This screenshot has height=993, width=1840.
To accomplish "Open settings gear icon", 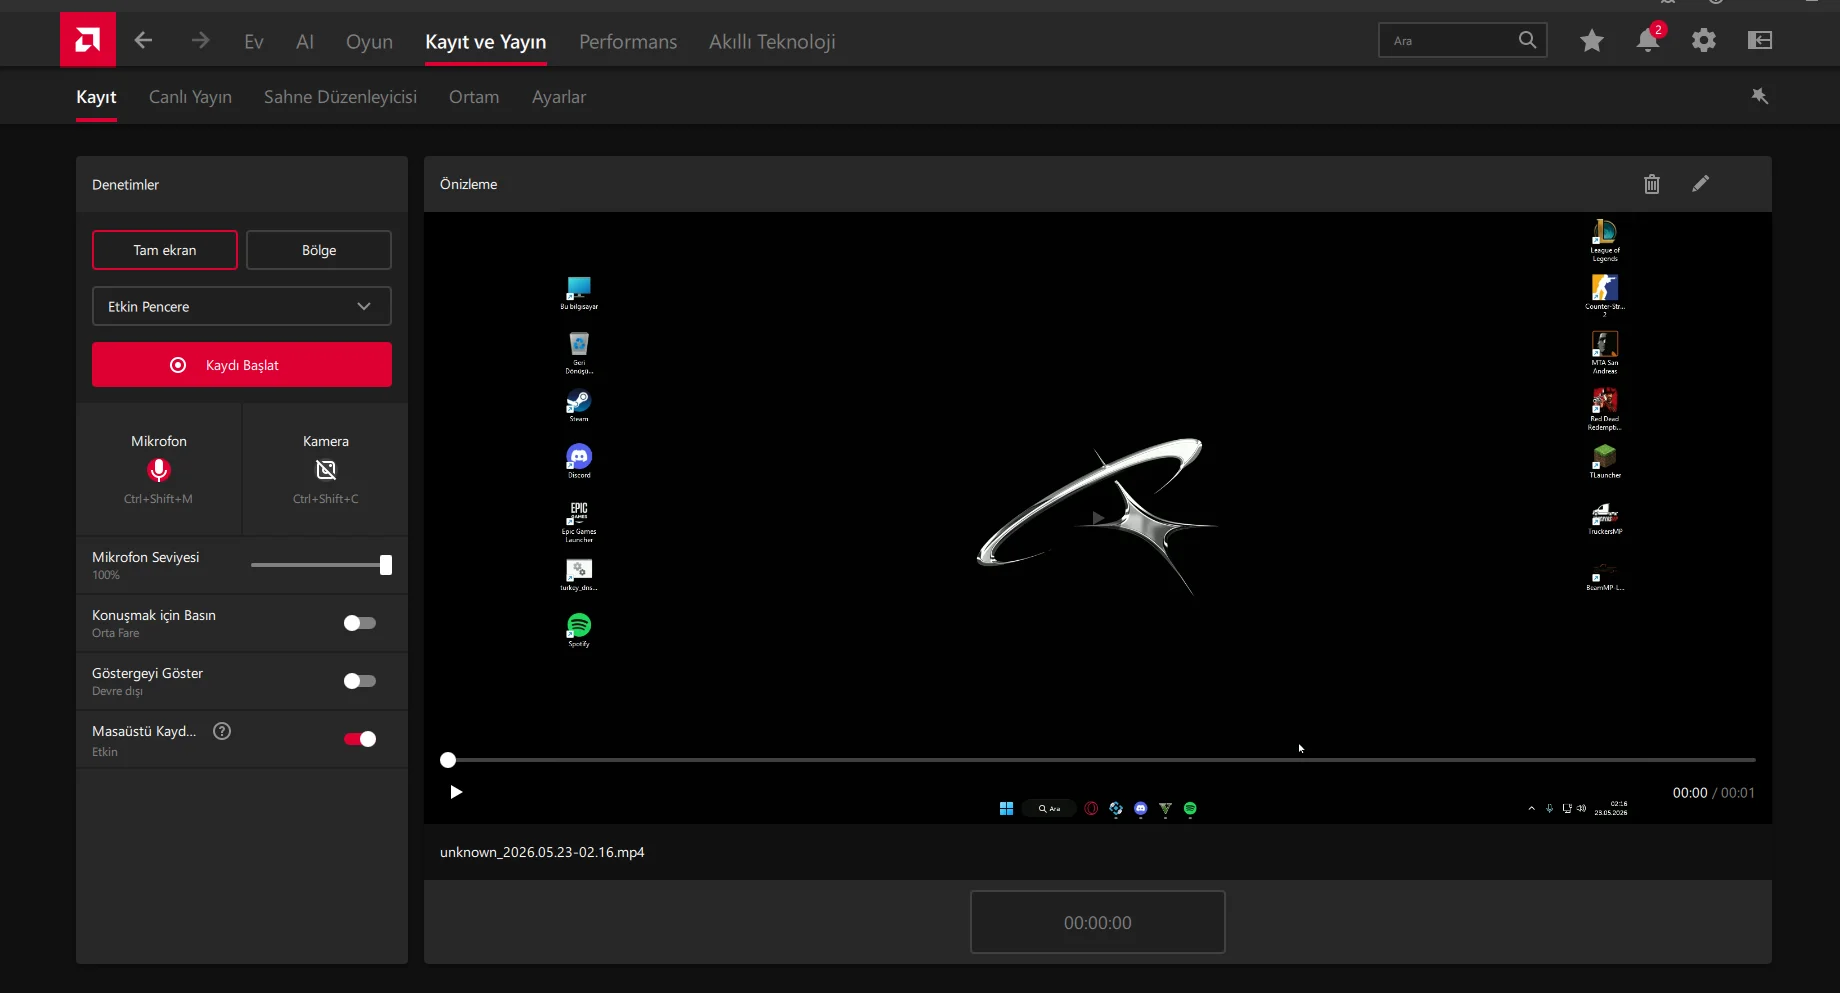I will 1704,40.
